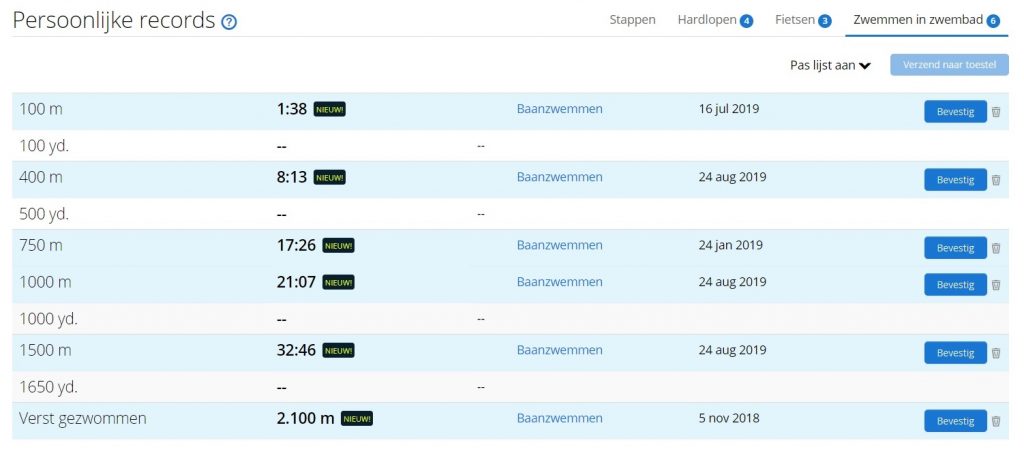This screenshot has width=1024, height=449.
Task: Click the 100 m row label
Action: click(x=40, y=109)
